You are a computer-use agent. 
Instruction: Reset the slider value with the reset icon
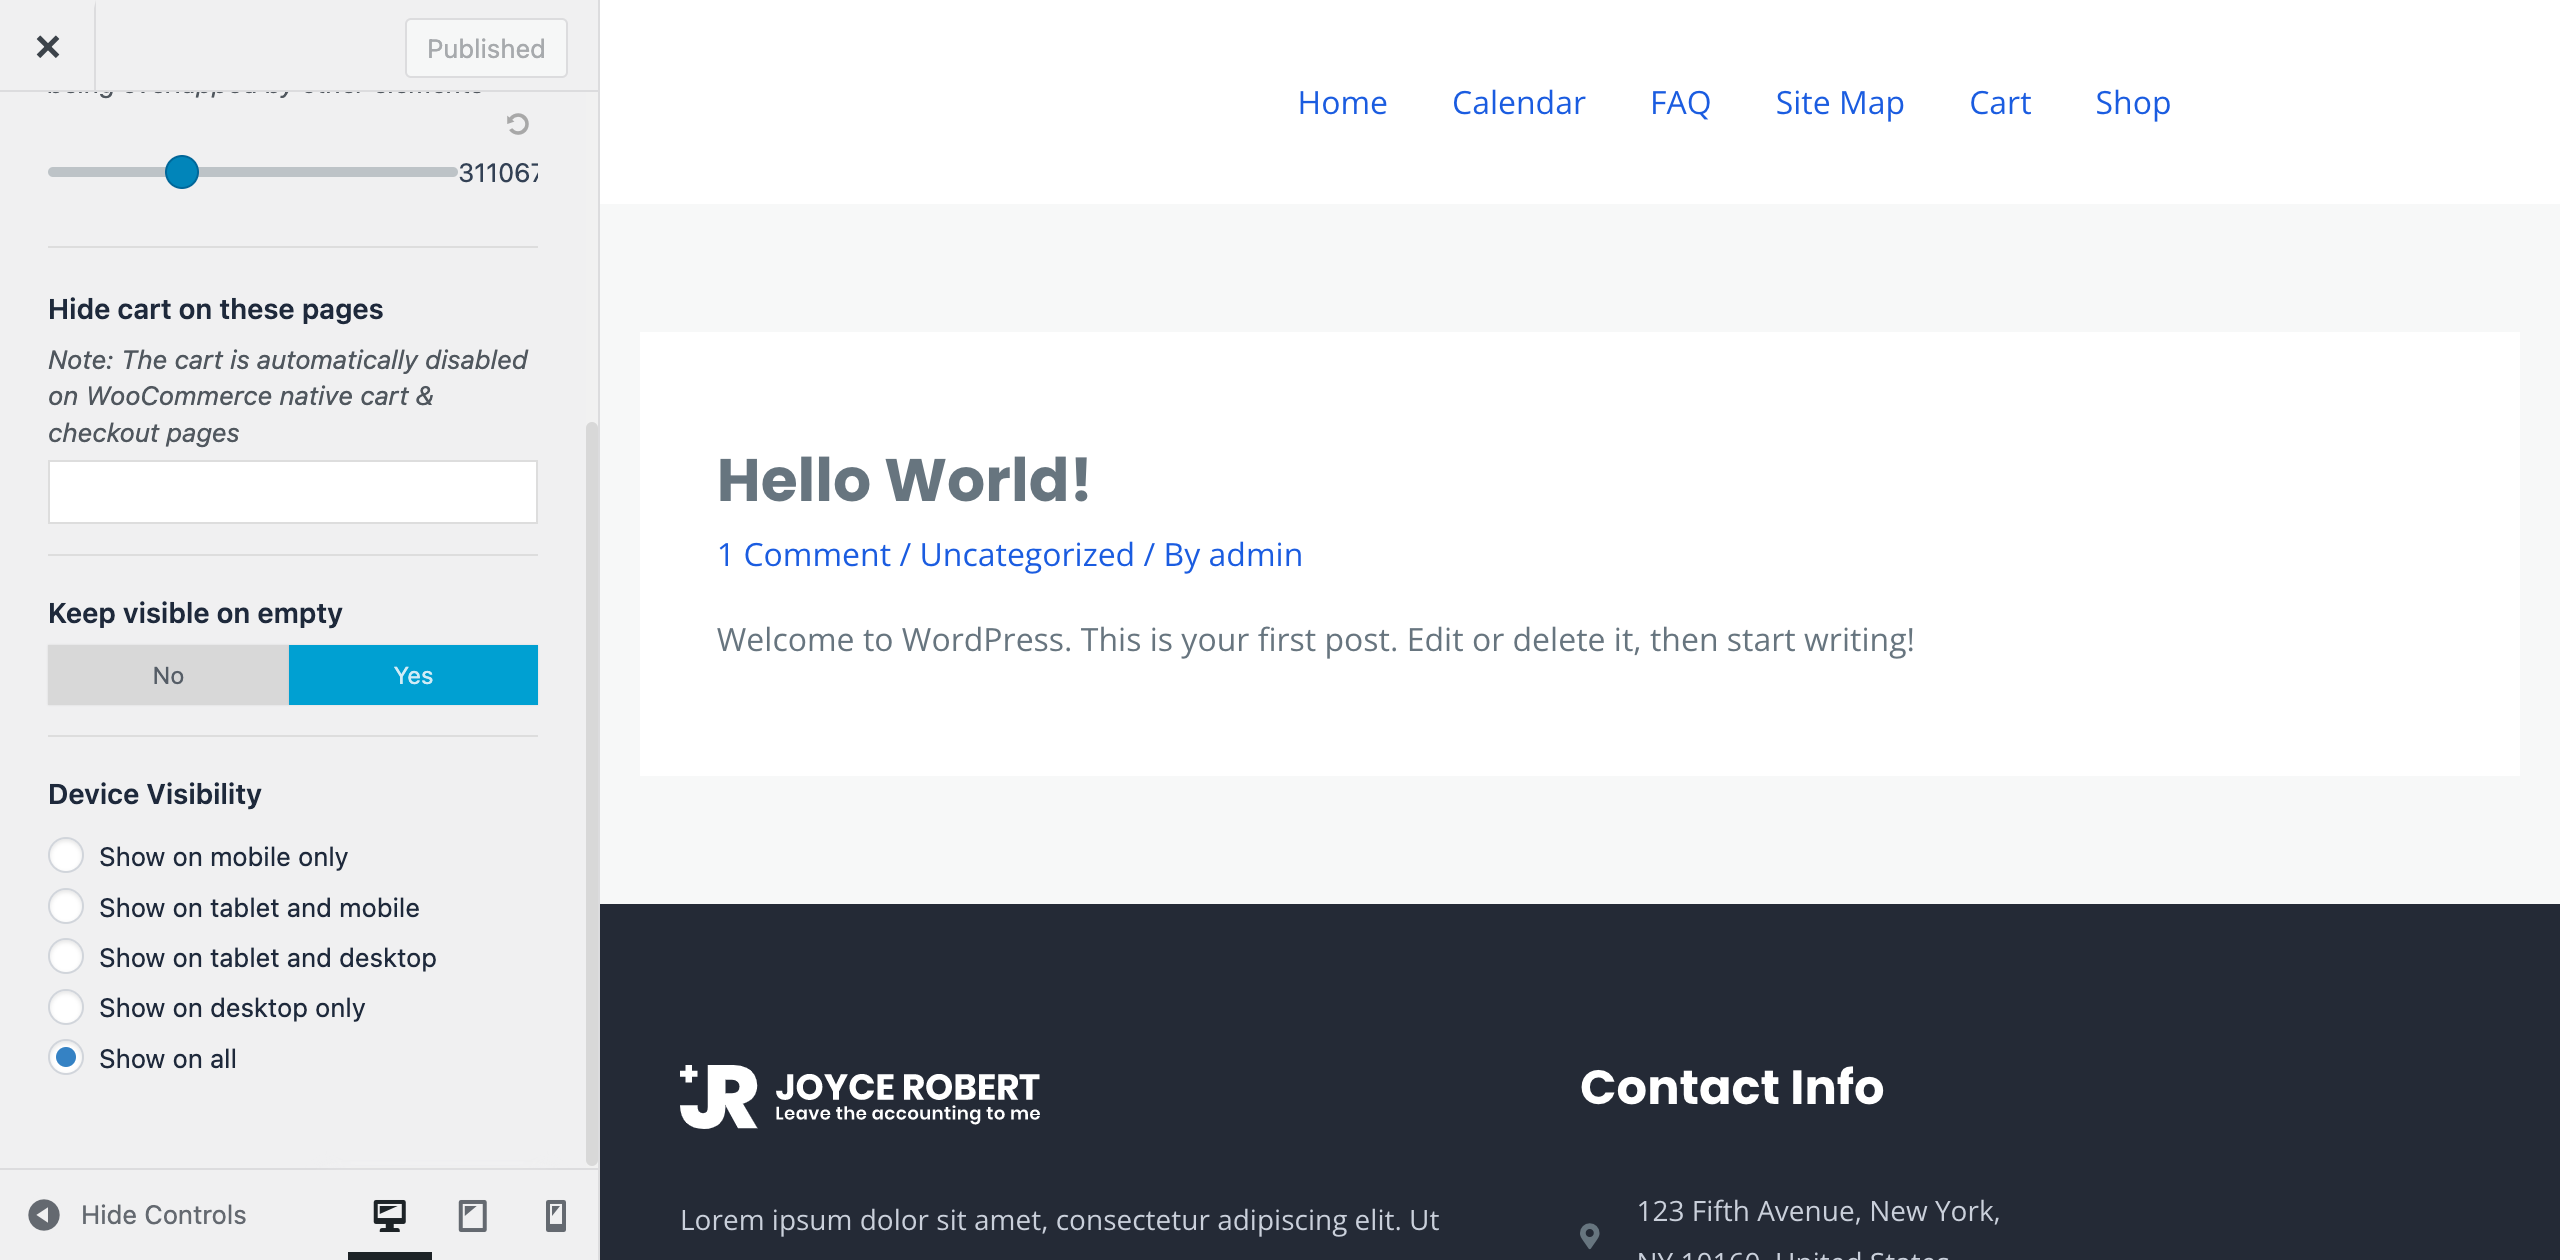point(517,124)
